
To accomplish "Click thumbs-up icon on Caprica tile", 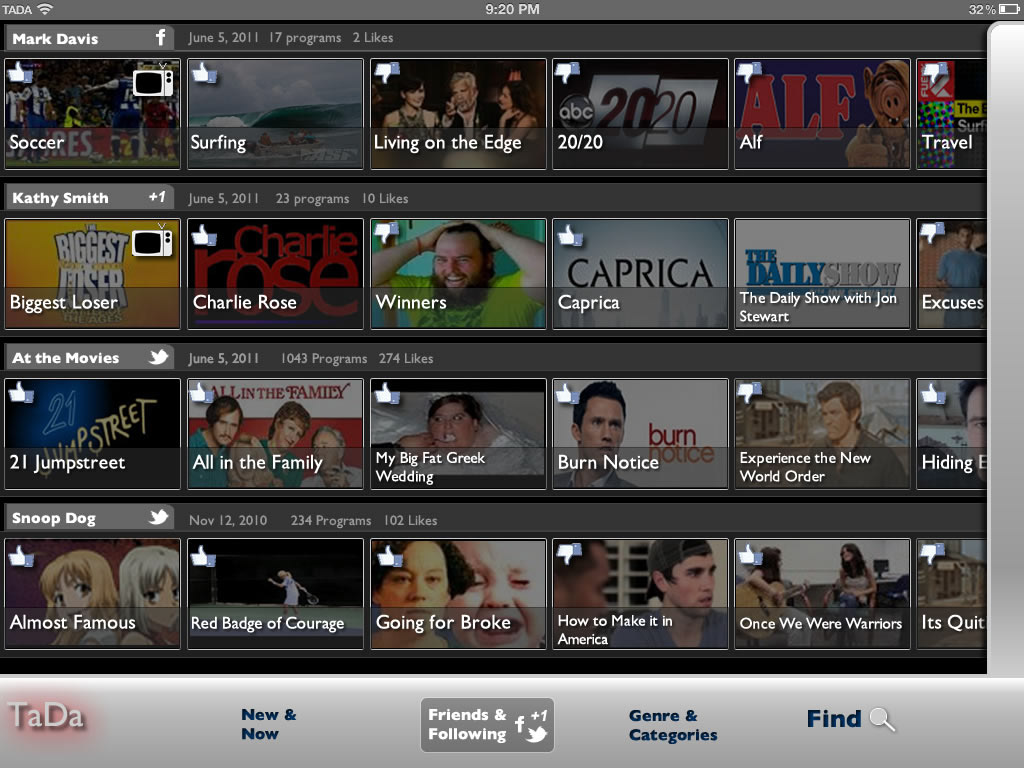I will click(x=569, y=234).
